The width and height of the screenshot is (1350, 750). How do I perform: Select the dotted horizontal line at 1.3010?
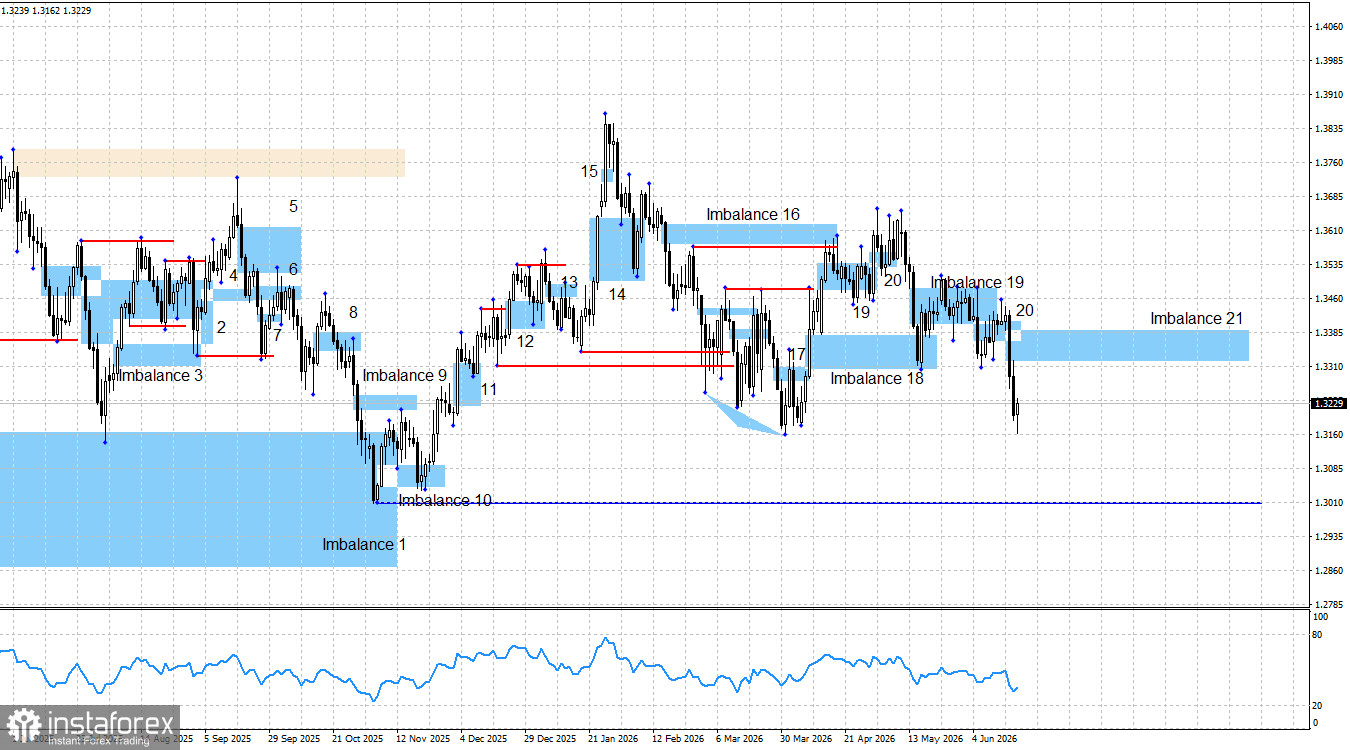[820, 503]
